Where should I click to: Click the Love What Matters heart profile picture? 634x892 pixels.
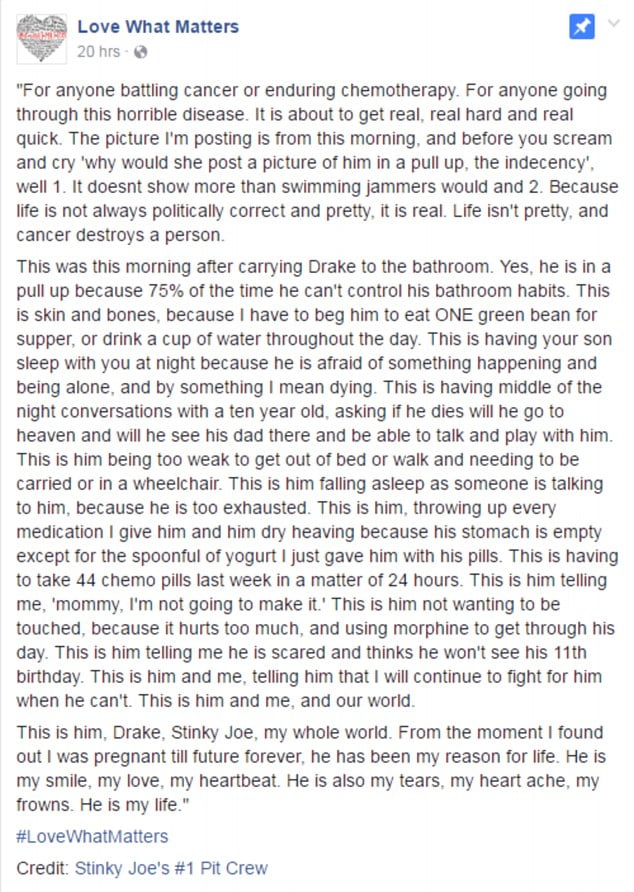pos(41,36)
